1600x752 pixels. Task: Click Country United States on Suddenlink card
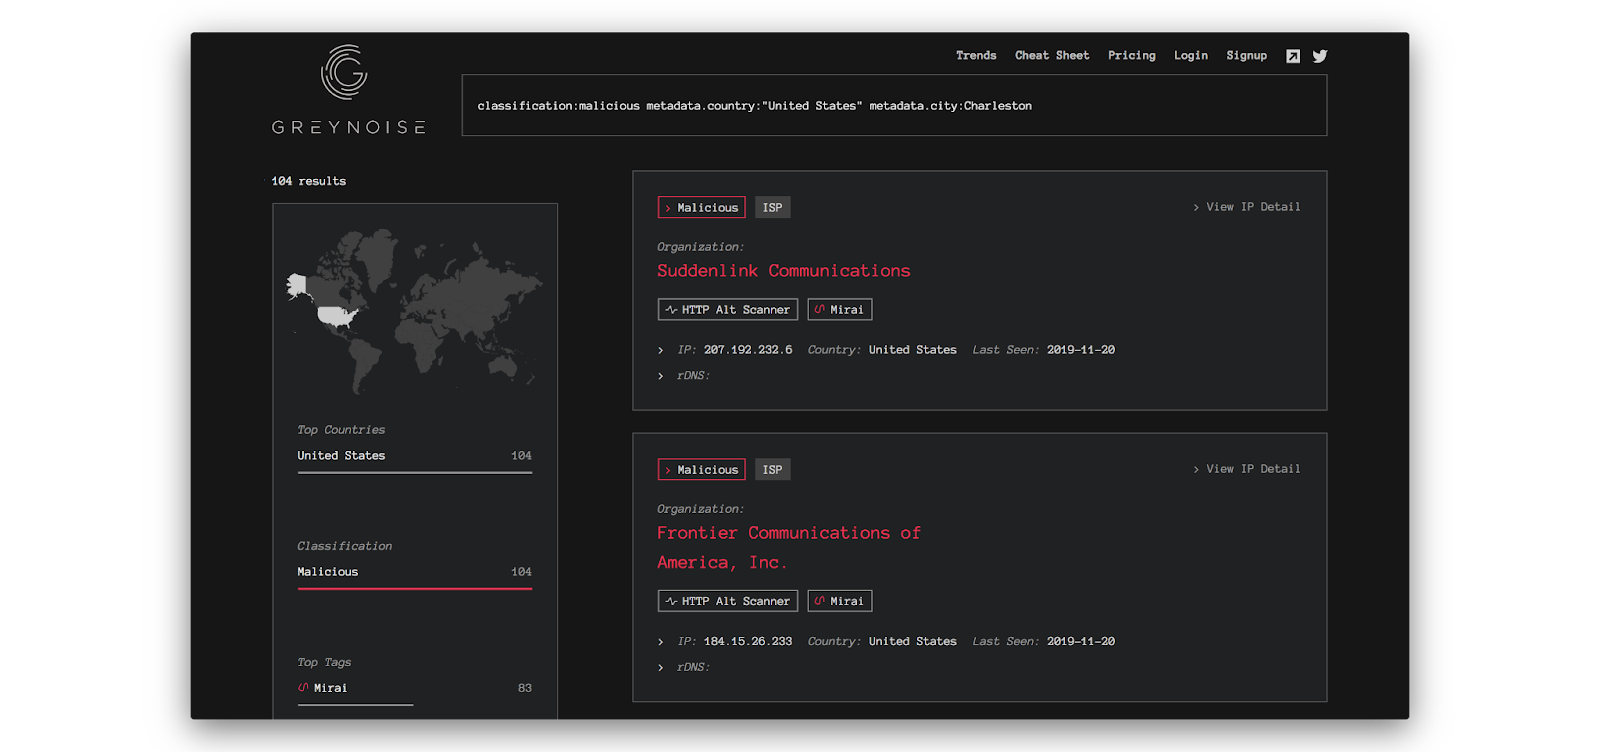[x=912, y=350]
